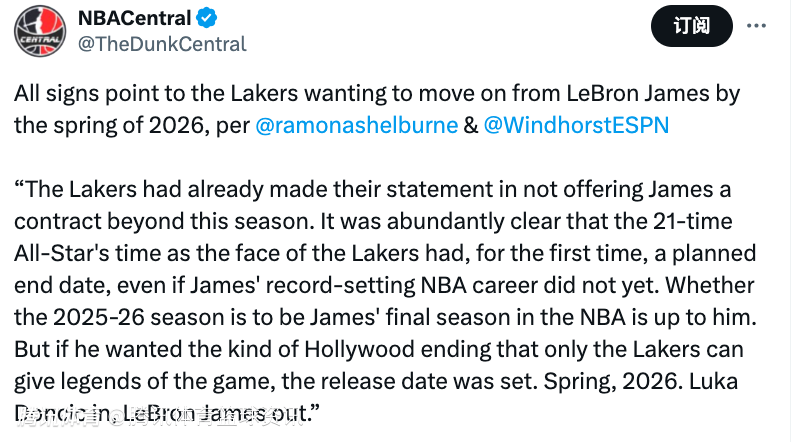Click the word "Hollywood" in the quote
Image resolution: width=794 pixels, height=442 pixels.
coord(360,349)
